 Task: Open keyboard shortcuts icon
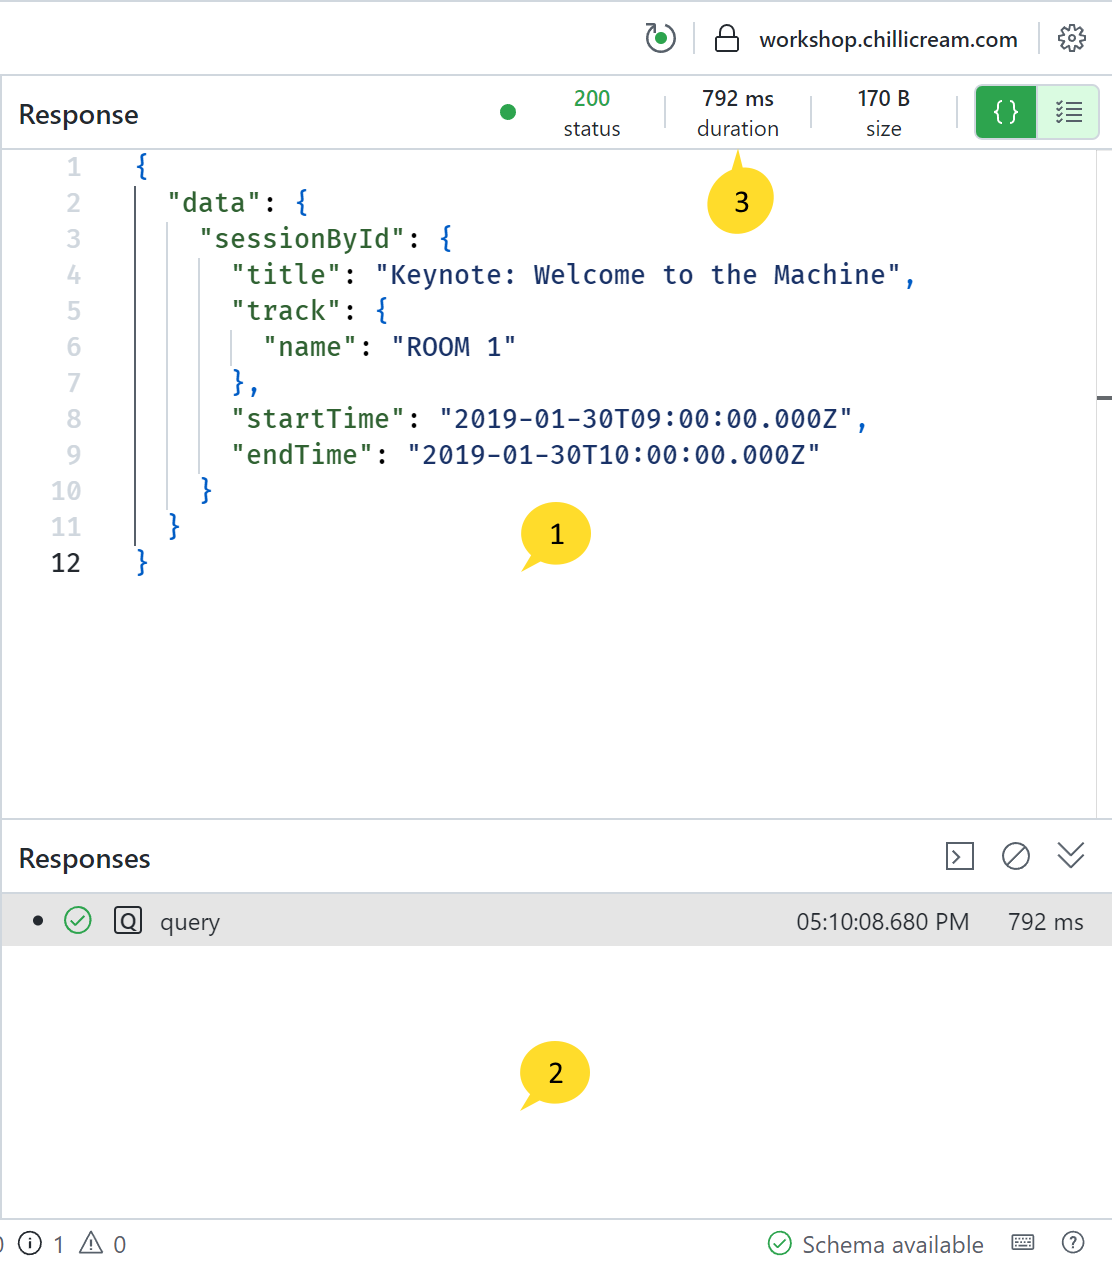1023,1243
